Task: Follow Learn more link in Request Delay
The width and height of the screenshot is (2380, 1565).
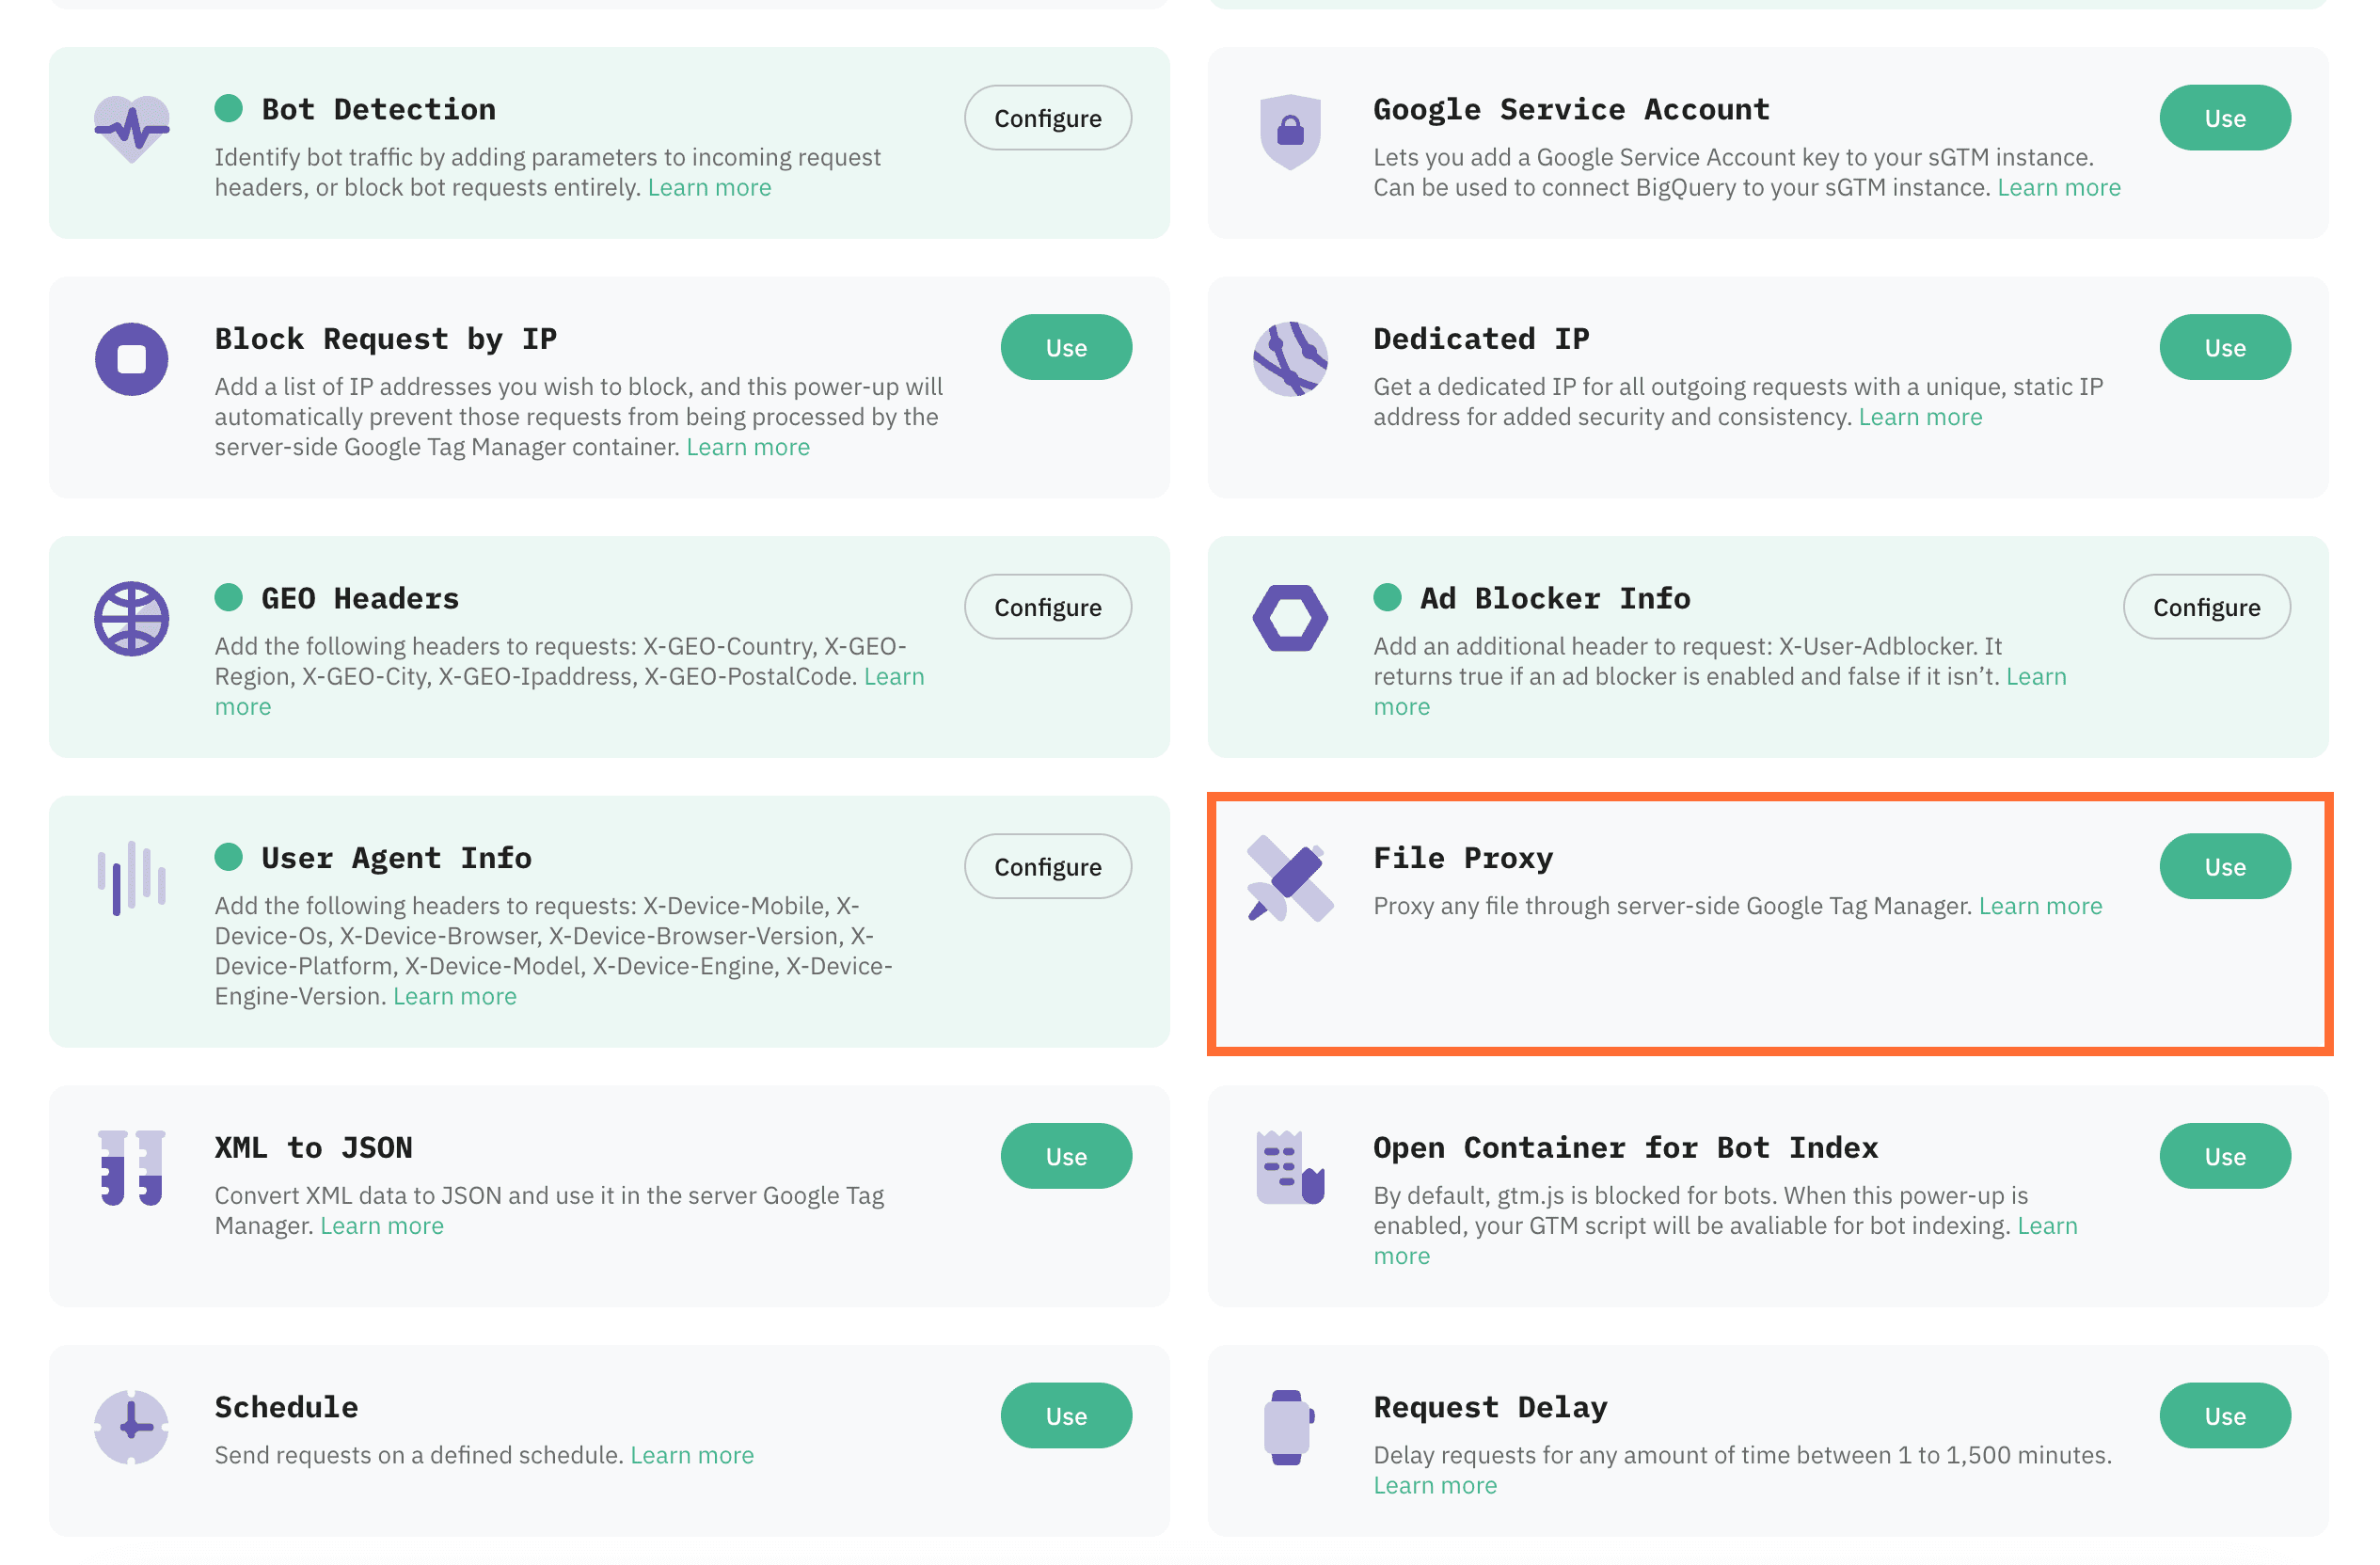Action: click(1435, 1484)
